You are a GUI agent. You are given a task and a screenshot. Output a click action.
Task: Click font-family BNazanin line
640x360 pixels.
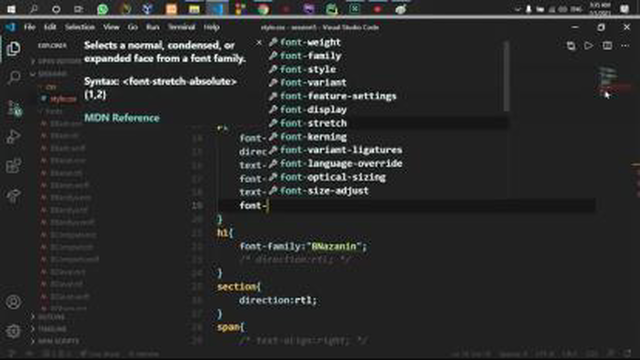pyautogui.click(x=303, y=247)
